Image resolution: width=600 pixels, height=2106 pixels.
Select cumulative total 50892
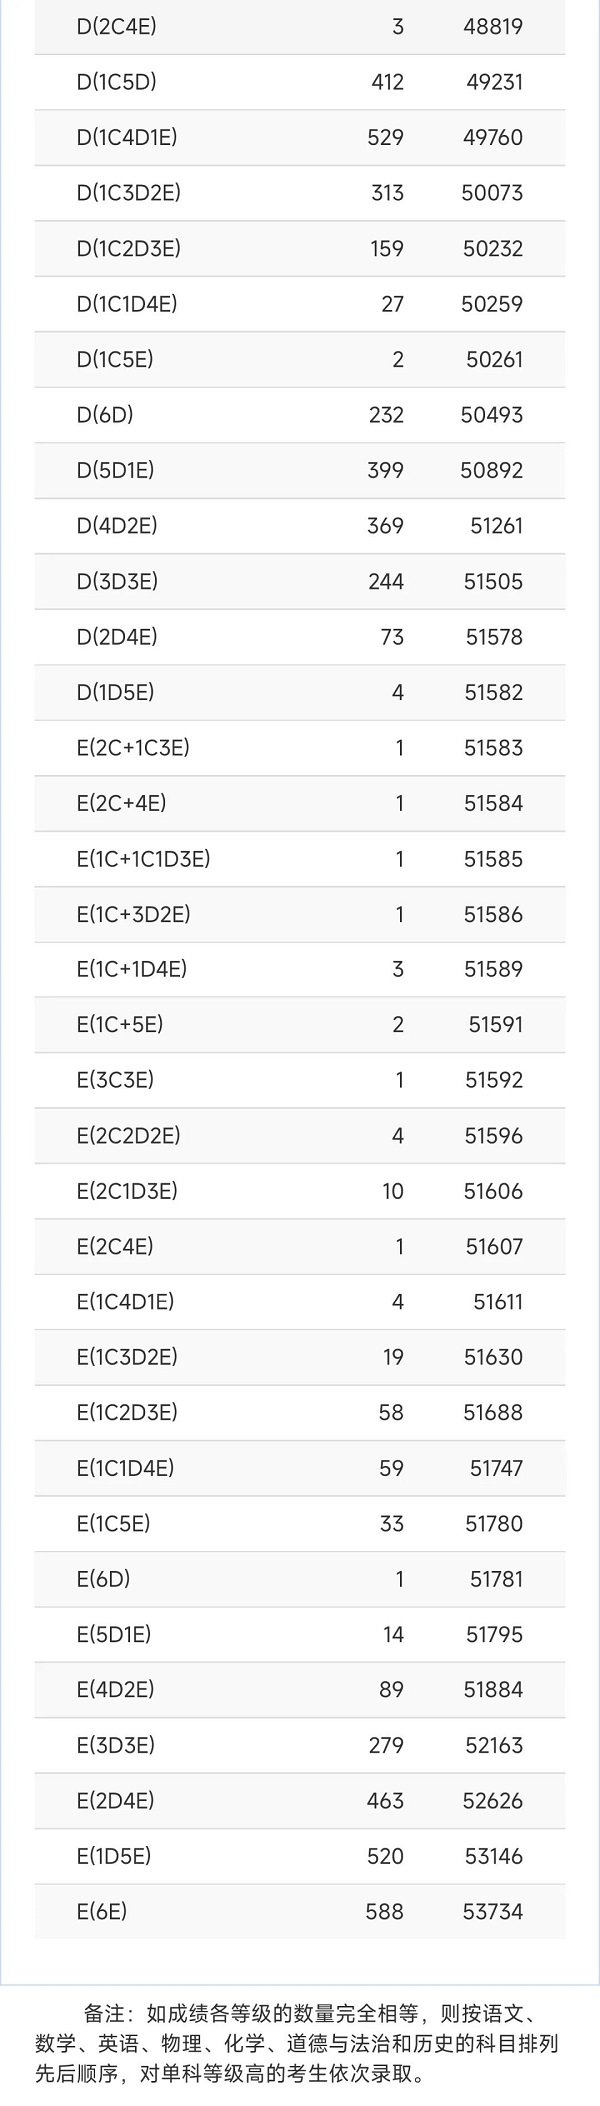(492, 470)
